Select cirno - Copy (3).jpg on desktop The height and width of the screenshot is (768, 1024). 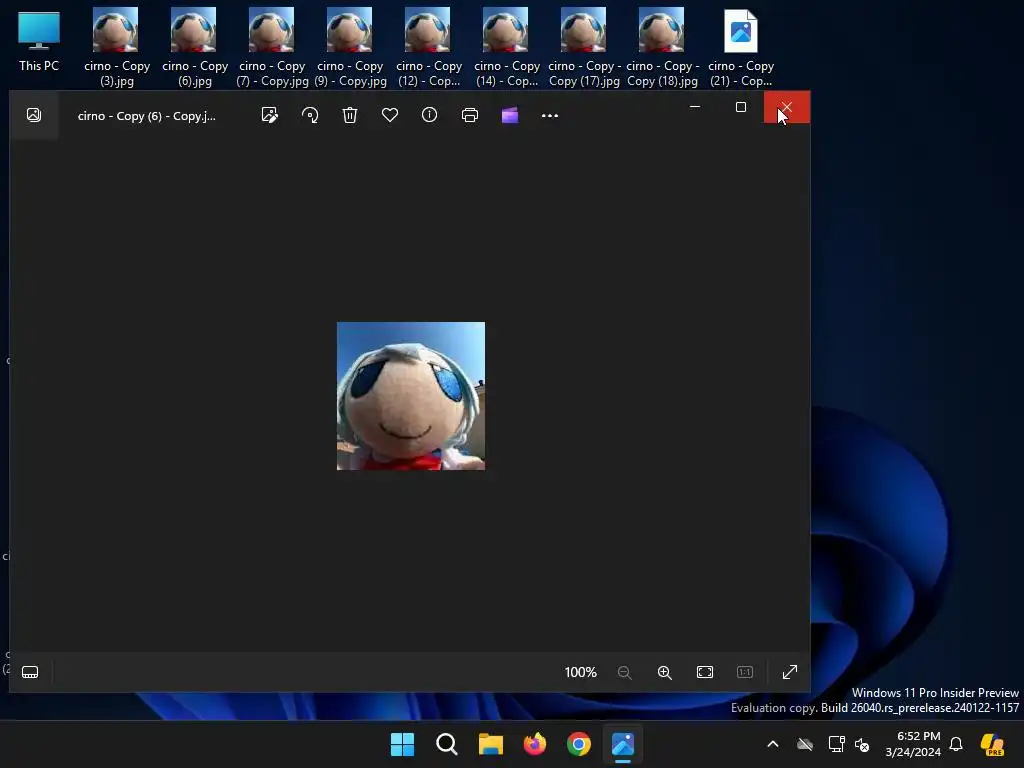[116, 47]
